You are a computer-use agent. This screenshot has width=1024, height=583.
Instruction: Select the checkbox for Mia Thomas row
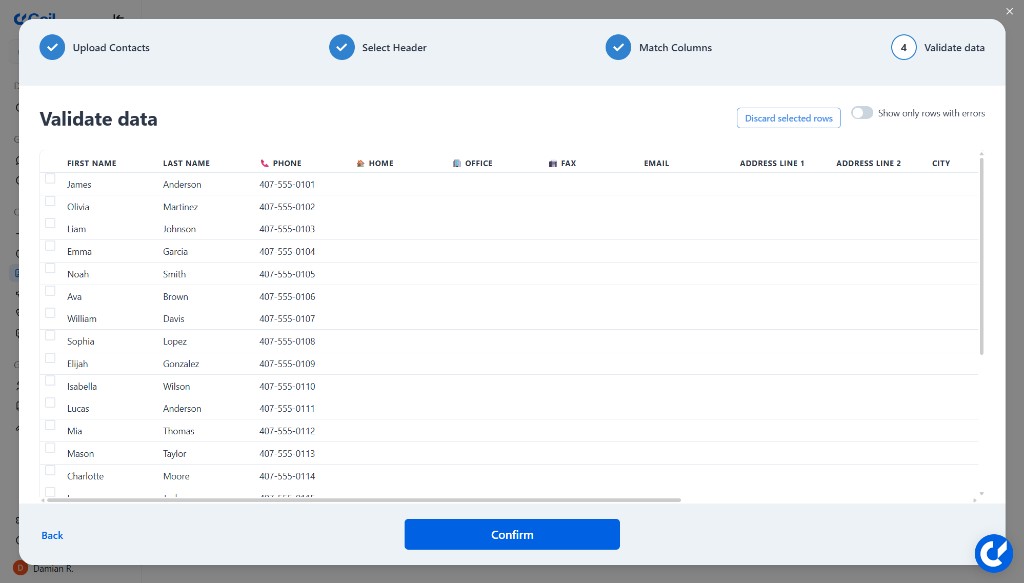50,425
